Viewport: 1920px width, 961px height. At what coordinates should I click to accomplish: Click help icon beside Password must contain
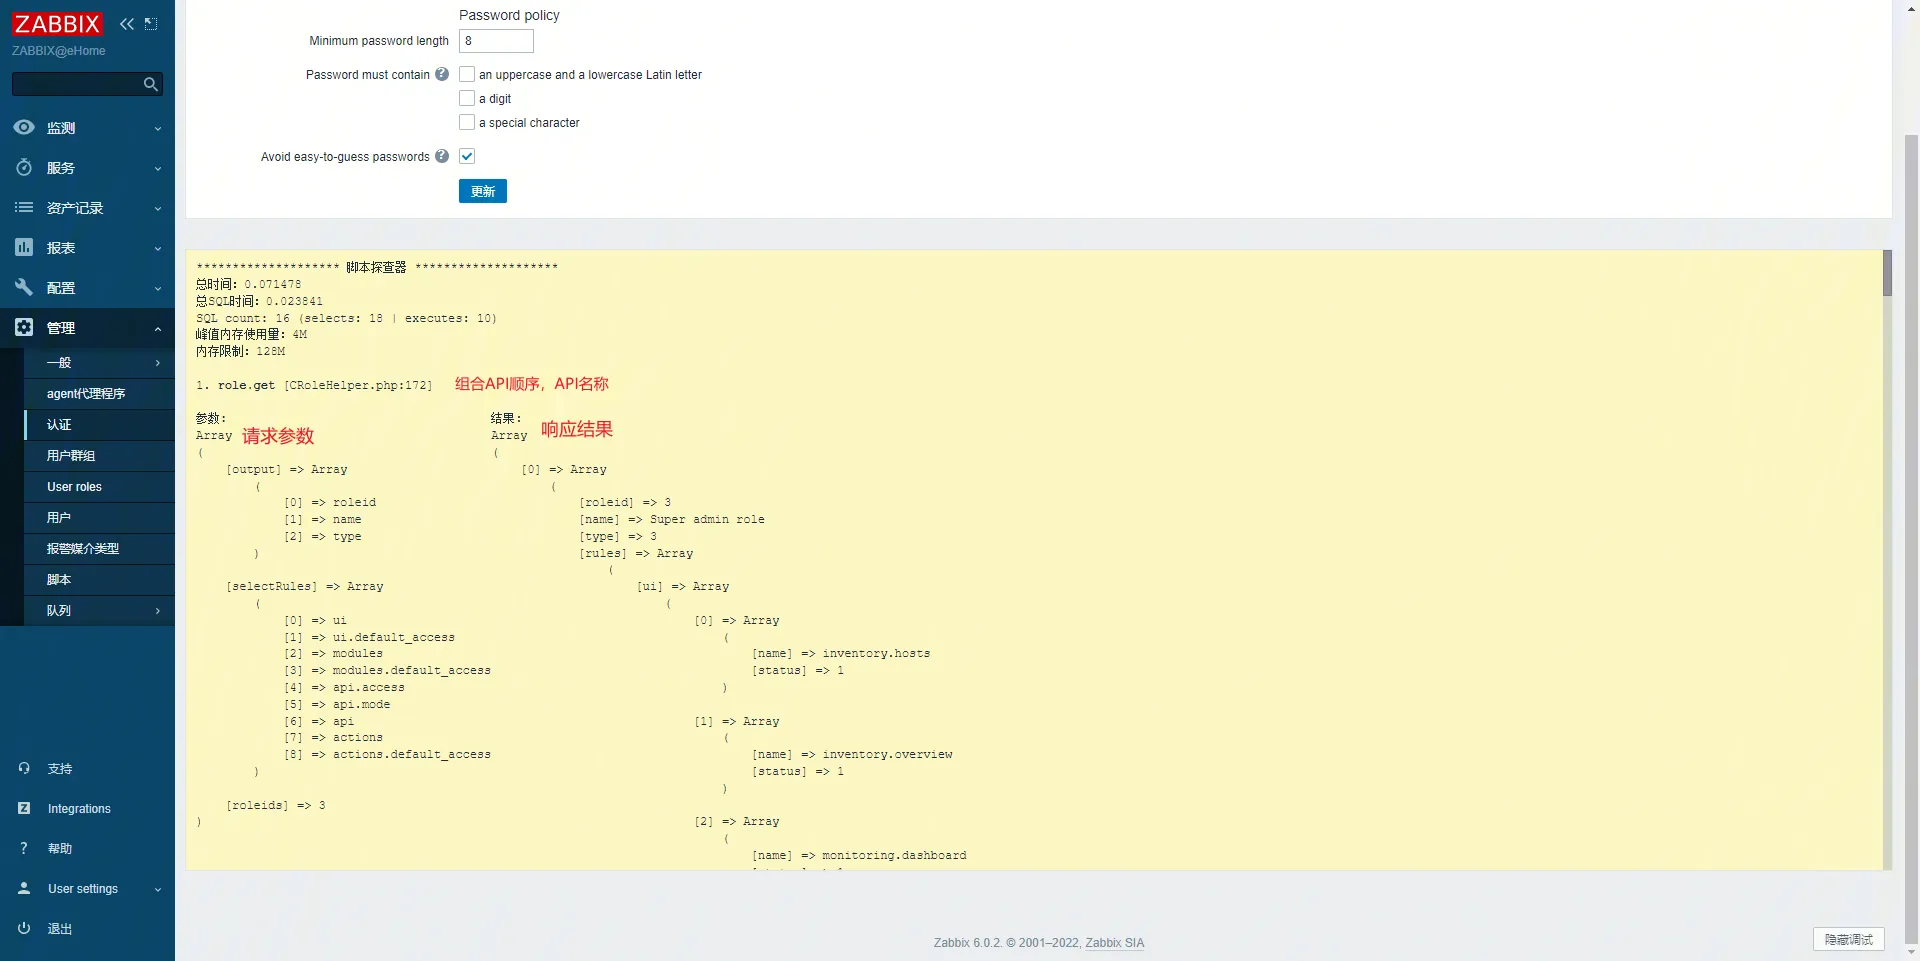point(442,74)
